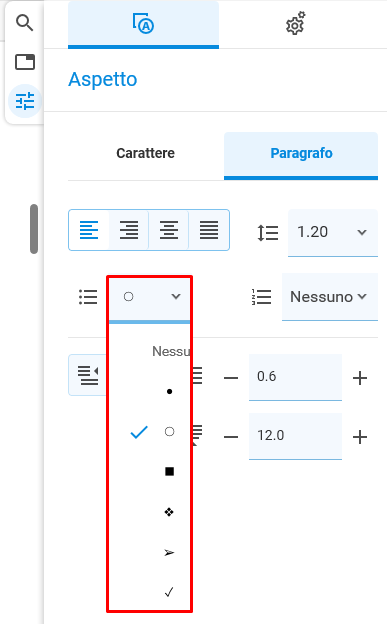The height and width of the screenshot is (624, 387).
Task: Select the Paragrafo tab
Action: point(301,155)
